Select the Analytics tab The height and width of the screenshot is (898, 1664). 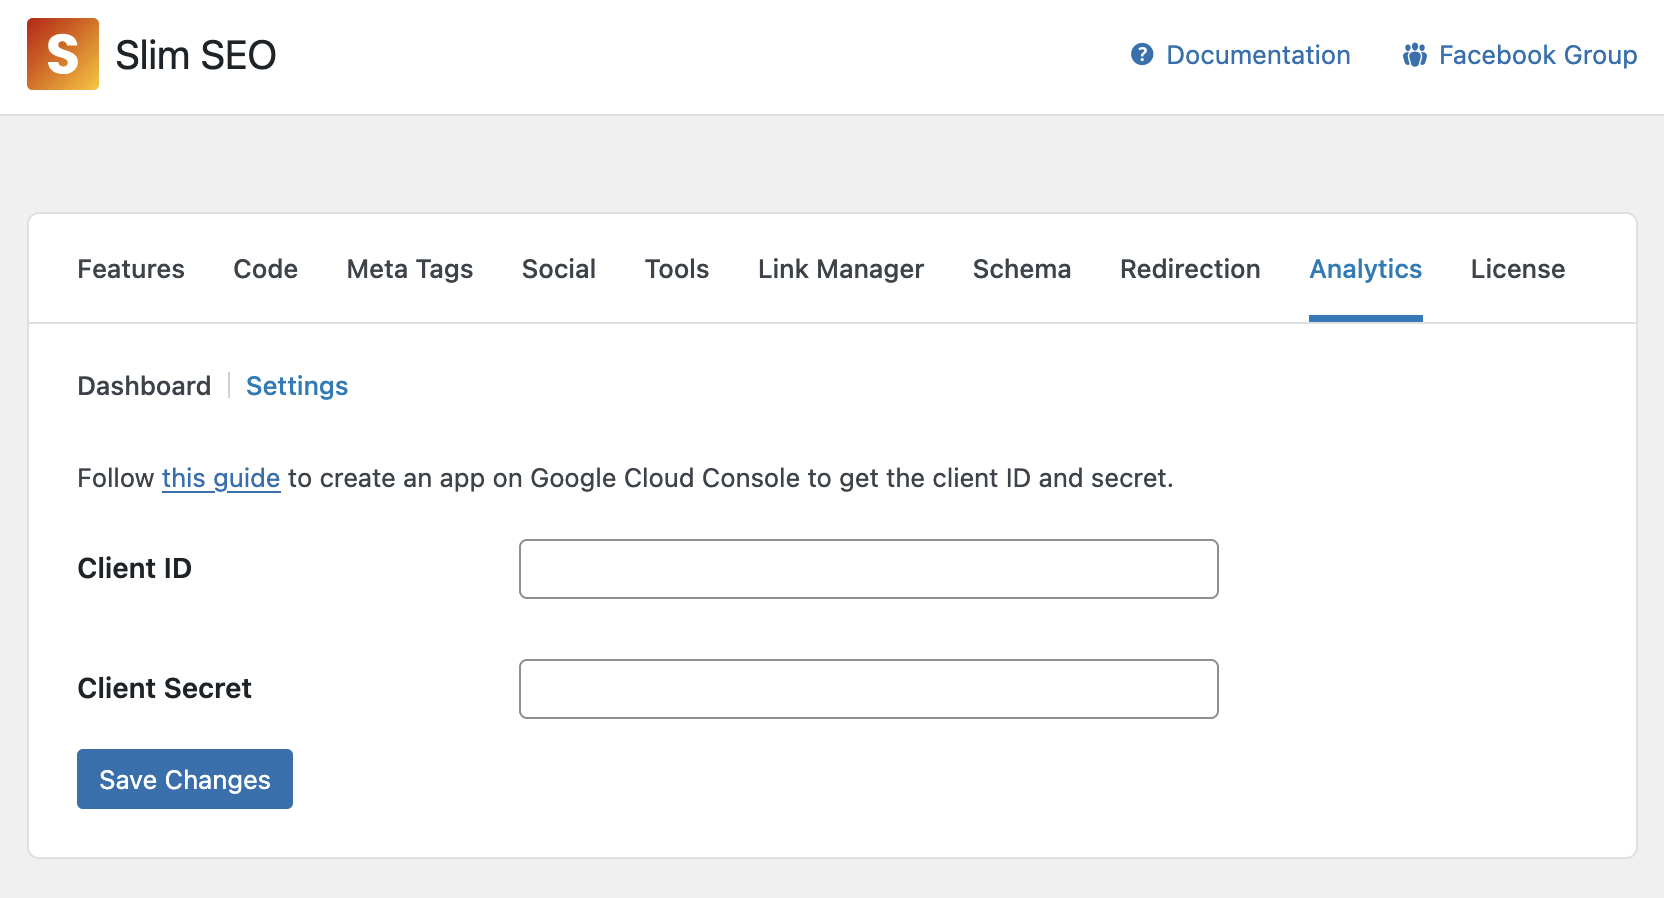(x=1366, y=269)
